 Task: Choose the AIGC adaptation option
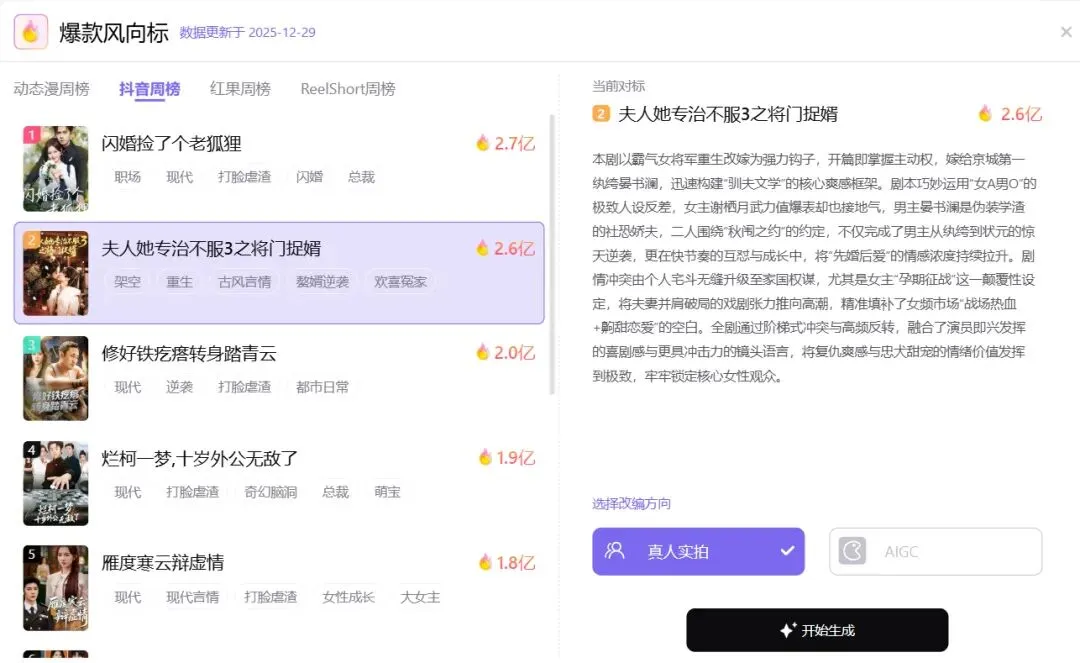click(935, 551)
